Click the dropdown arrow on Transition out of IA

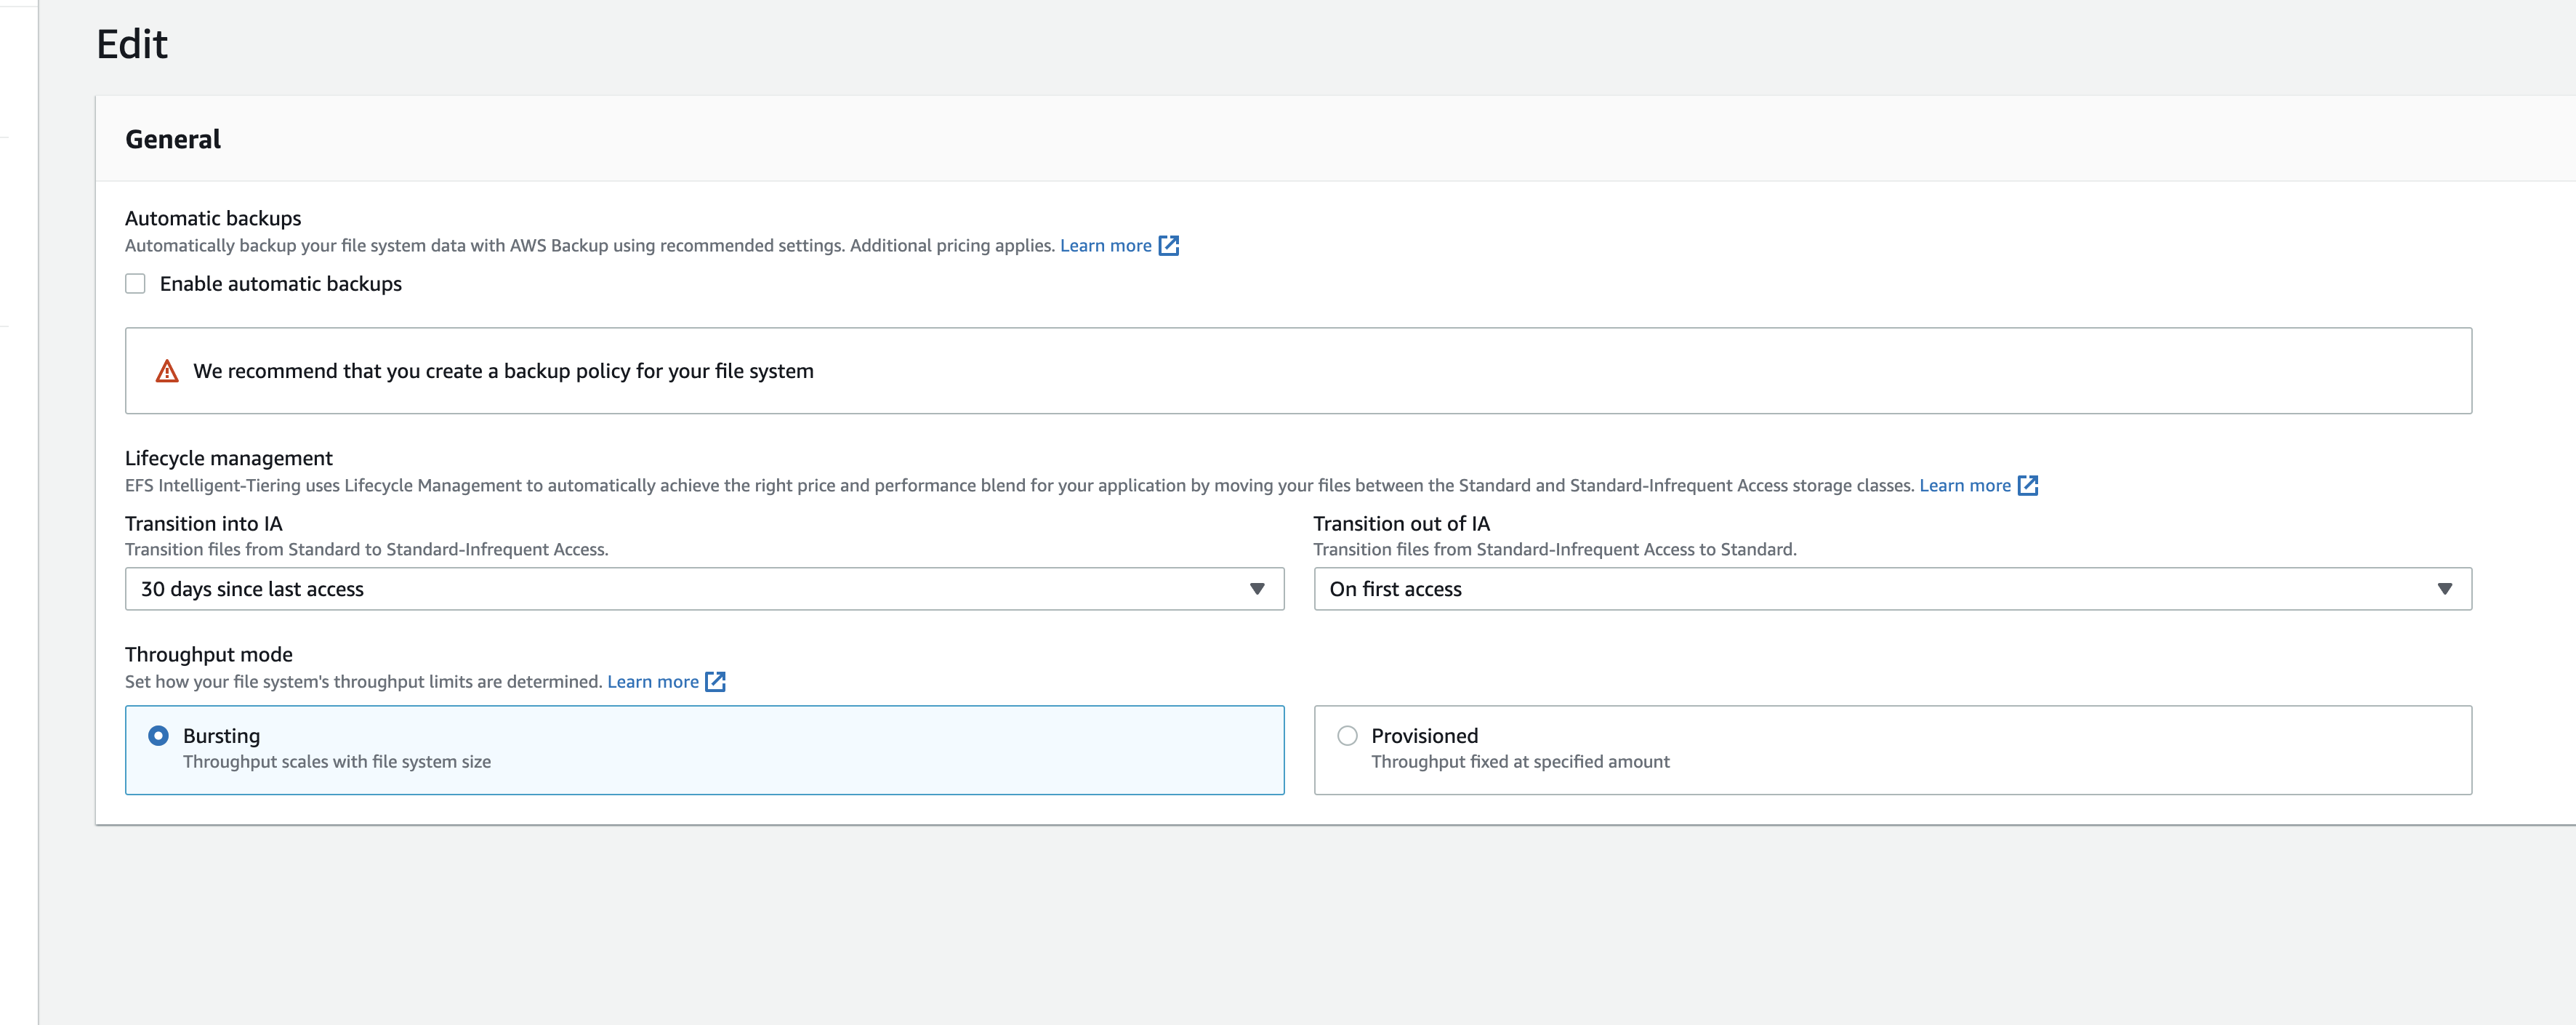click(2442, 589)
